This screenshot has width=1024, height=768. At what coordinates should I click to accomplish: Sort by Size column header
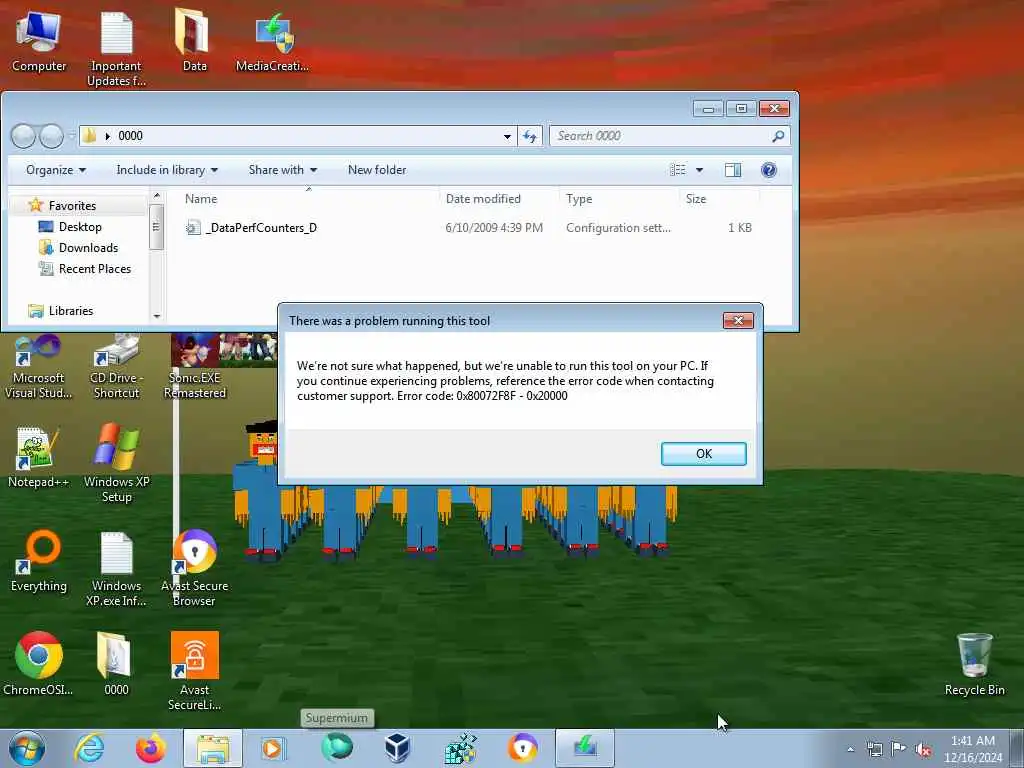(718, 199)
